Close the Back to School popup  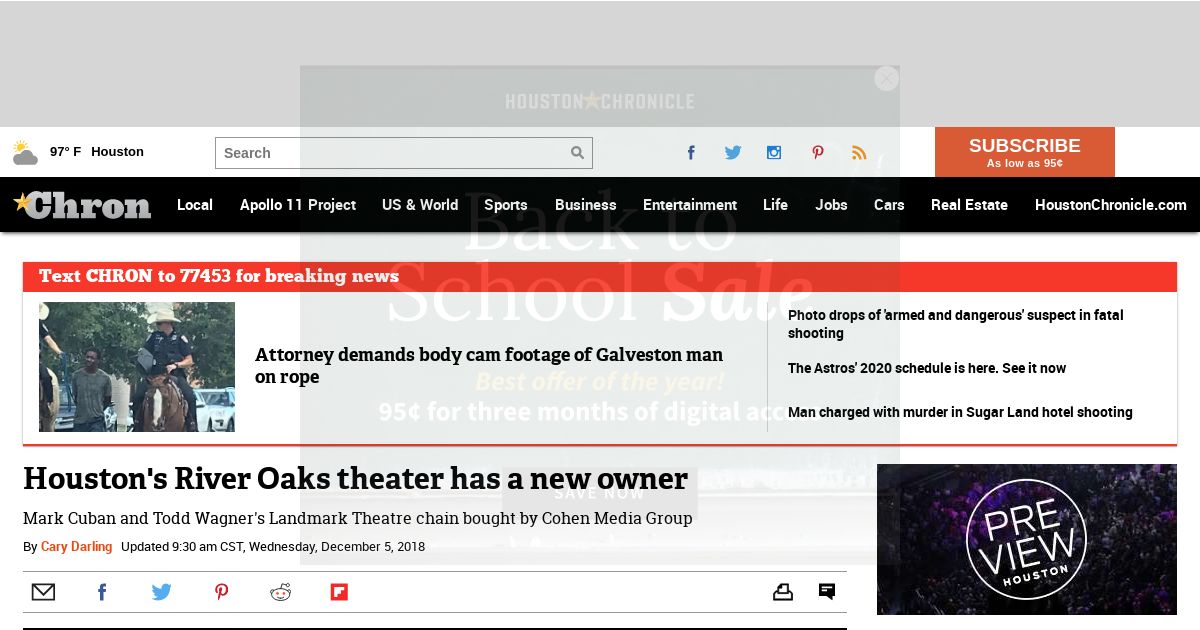click(886, 79)
